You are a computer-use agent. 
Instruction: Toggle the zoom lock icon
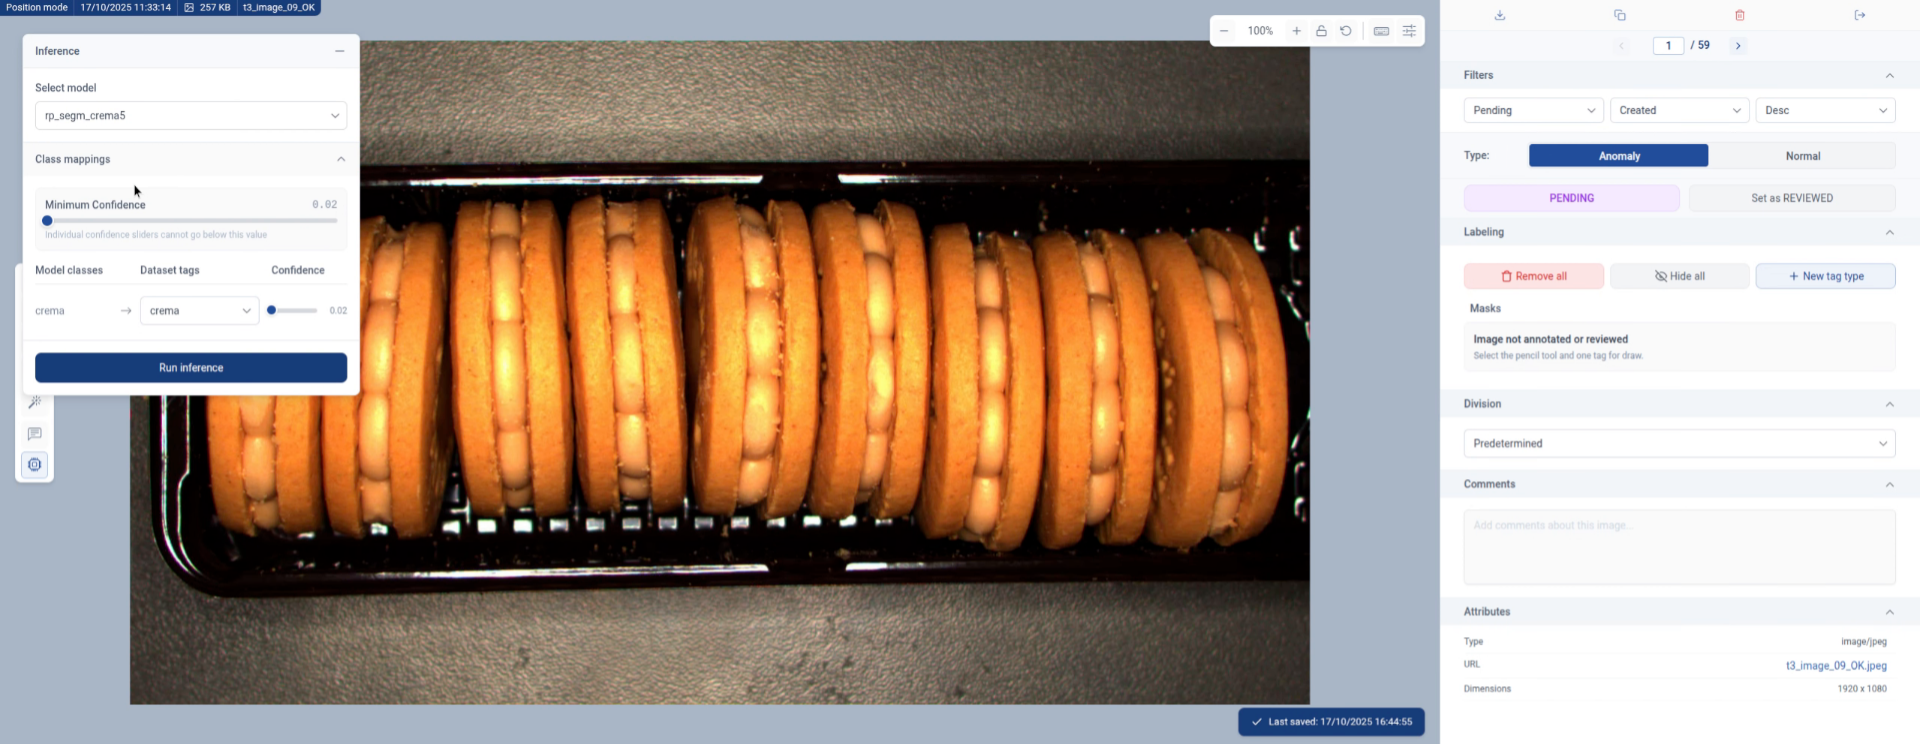(x=1321, y=31)
